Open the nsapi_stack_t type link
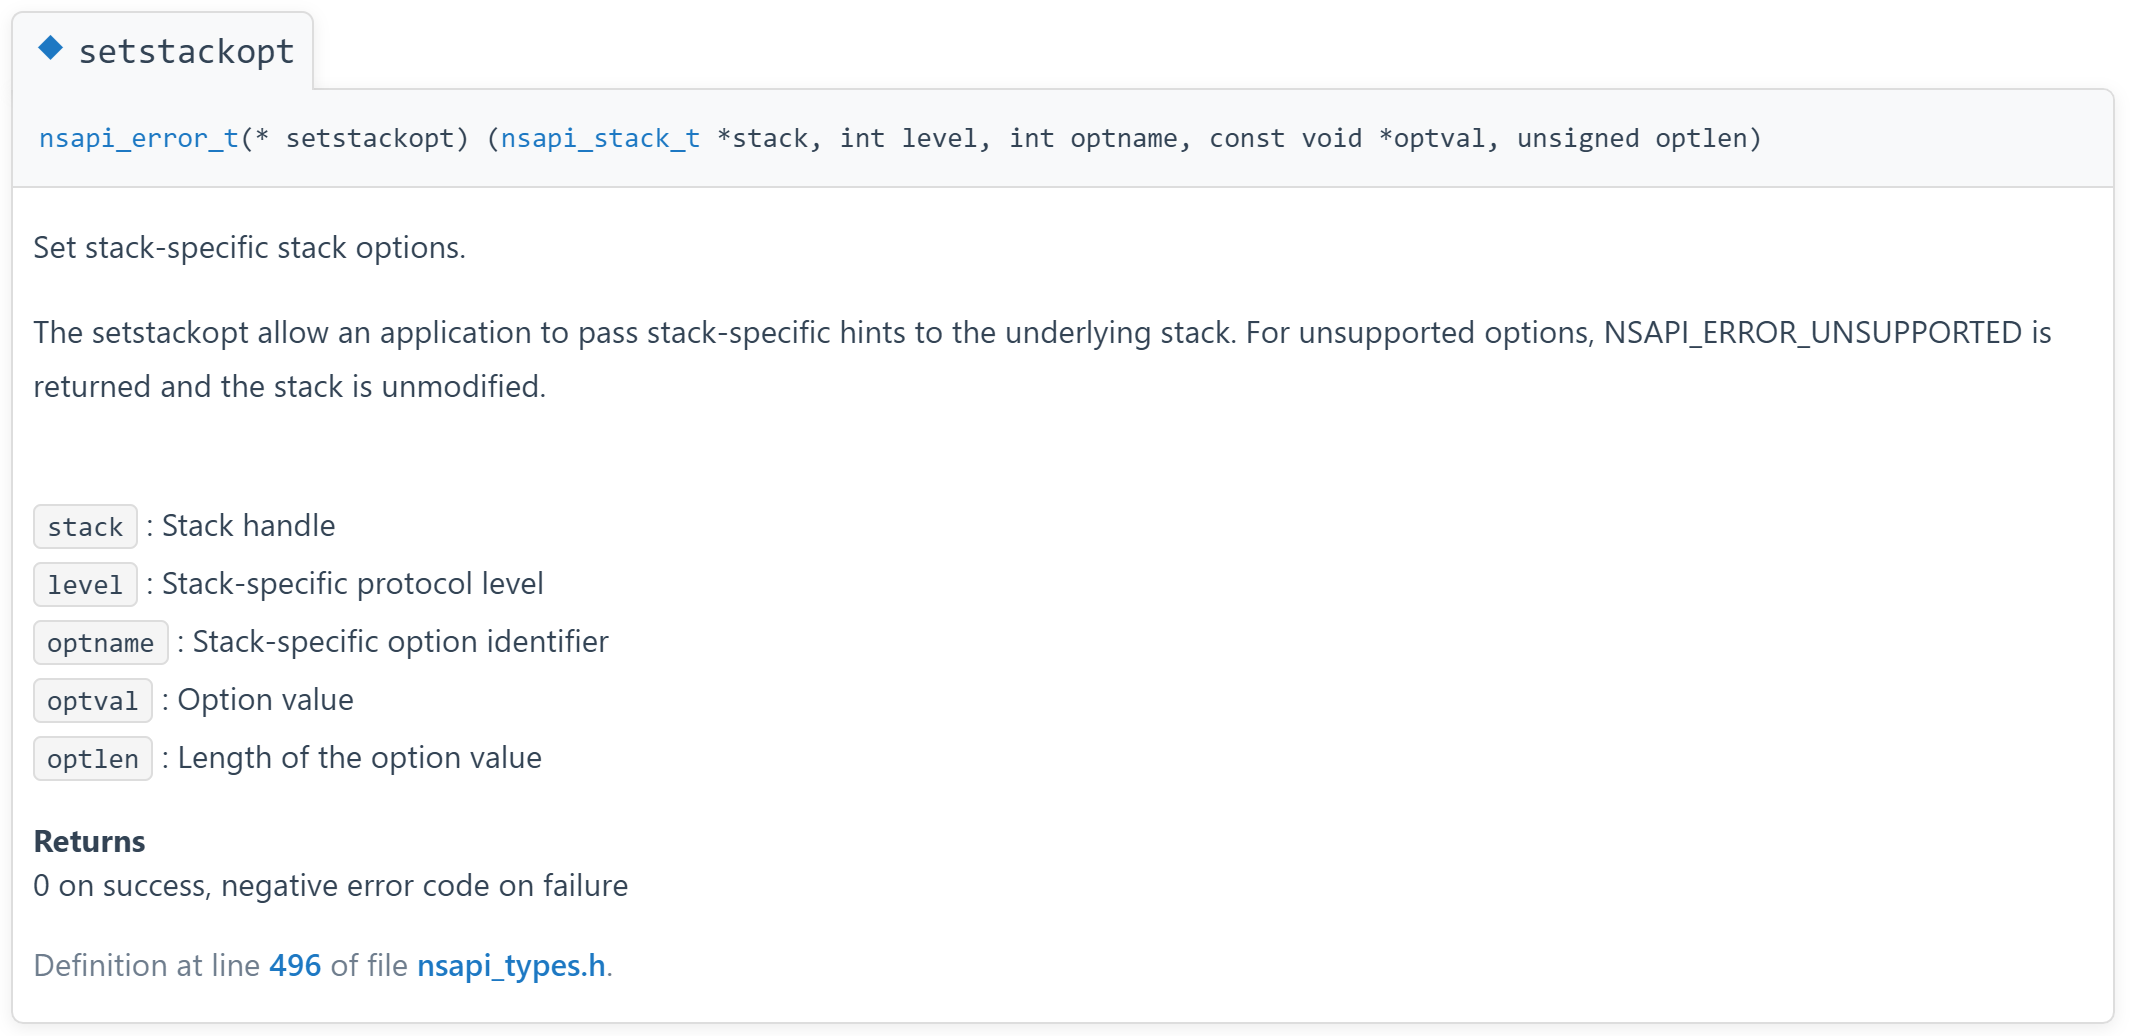Screen dimensions: 2135x1036 pyautogui.click(x=600, y=138)
